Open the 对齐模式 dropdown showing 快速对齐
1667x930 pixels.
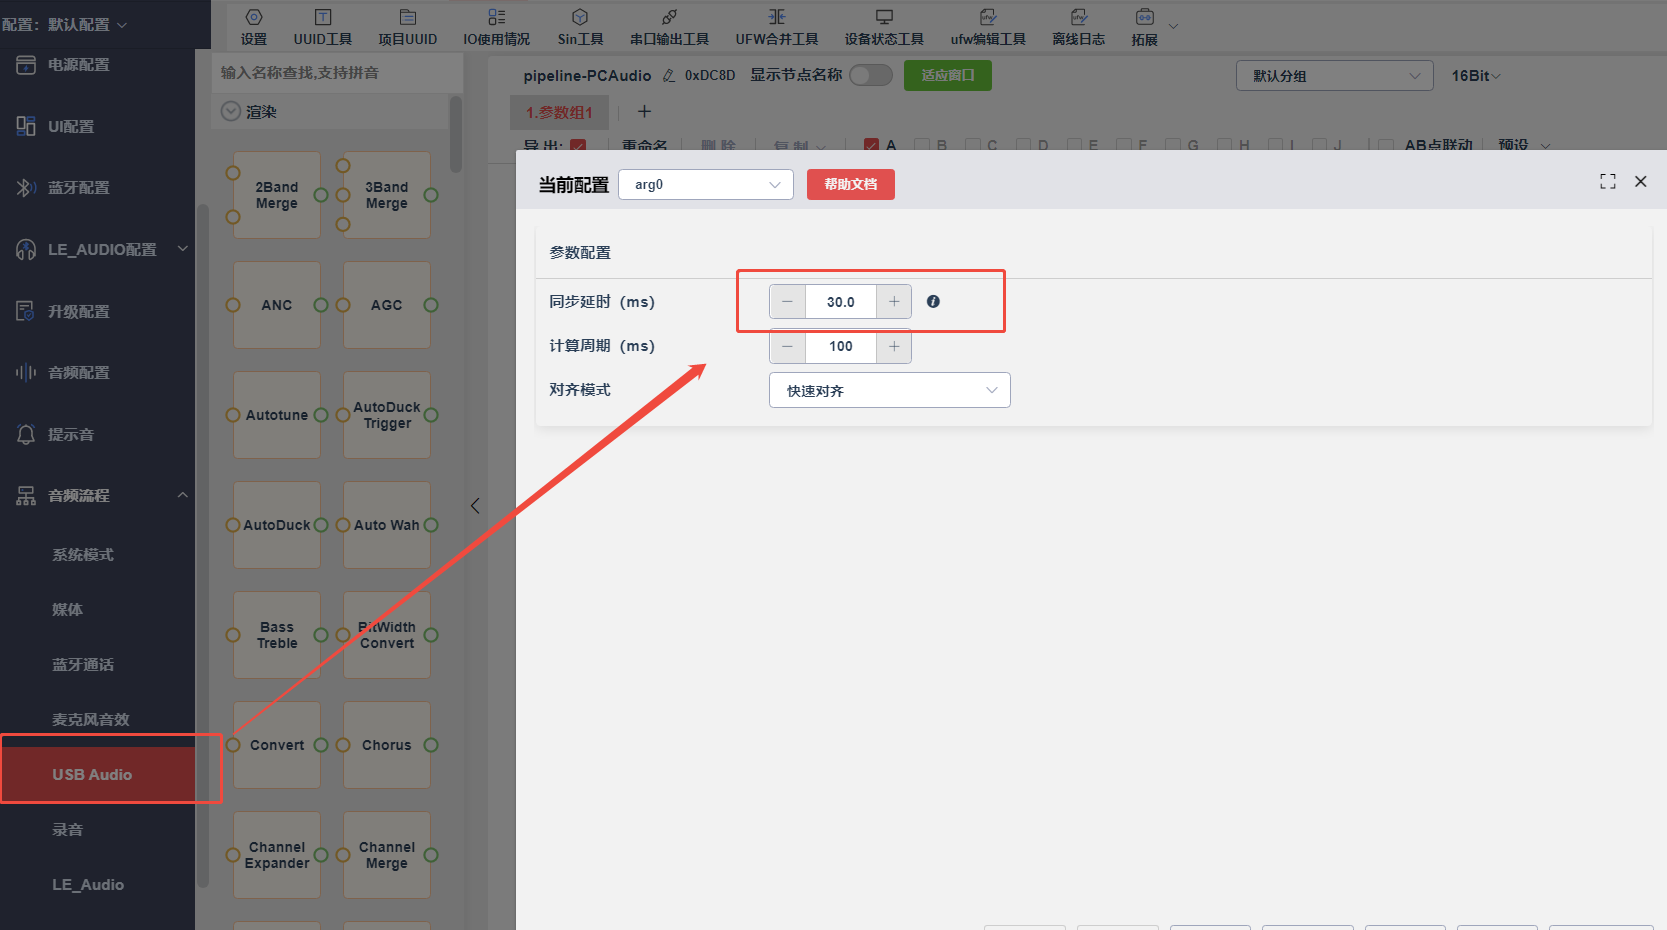[890, 390]
